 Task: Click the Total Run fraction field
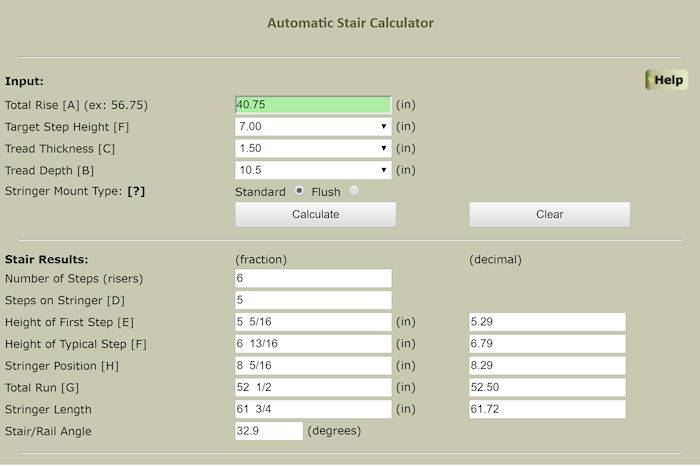312,388
